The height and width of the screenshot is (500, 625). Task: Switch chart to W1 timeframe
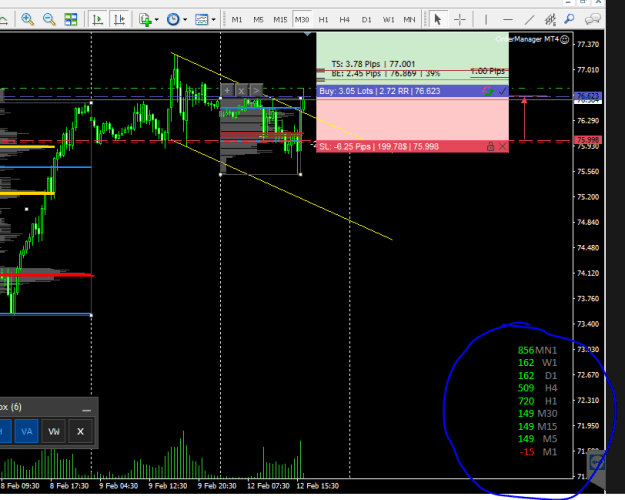388,20
